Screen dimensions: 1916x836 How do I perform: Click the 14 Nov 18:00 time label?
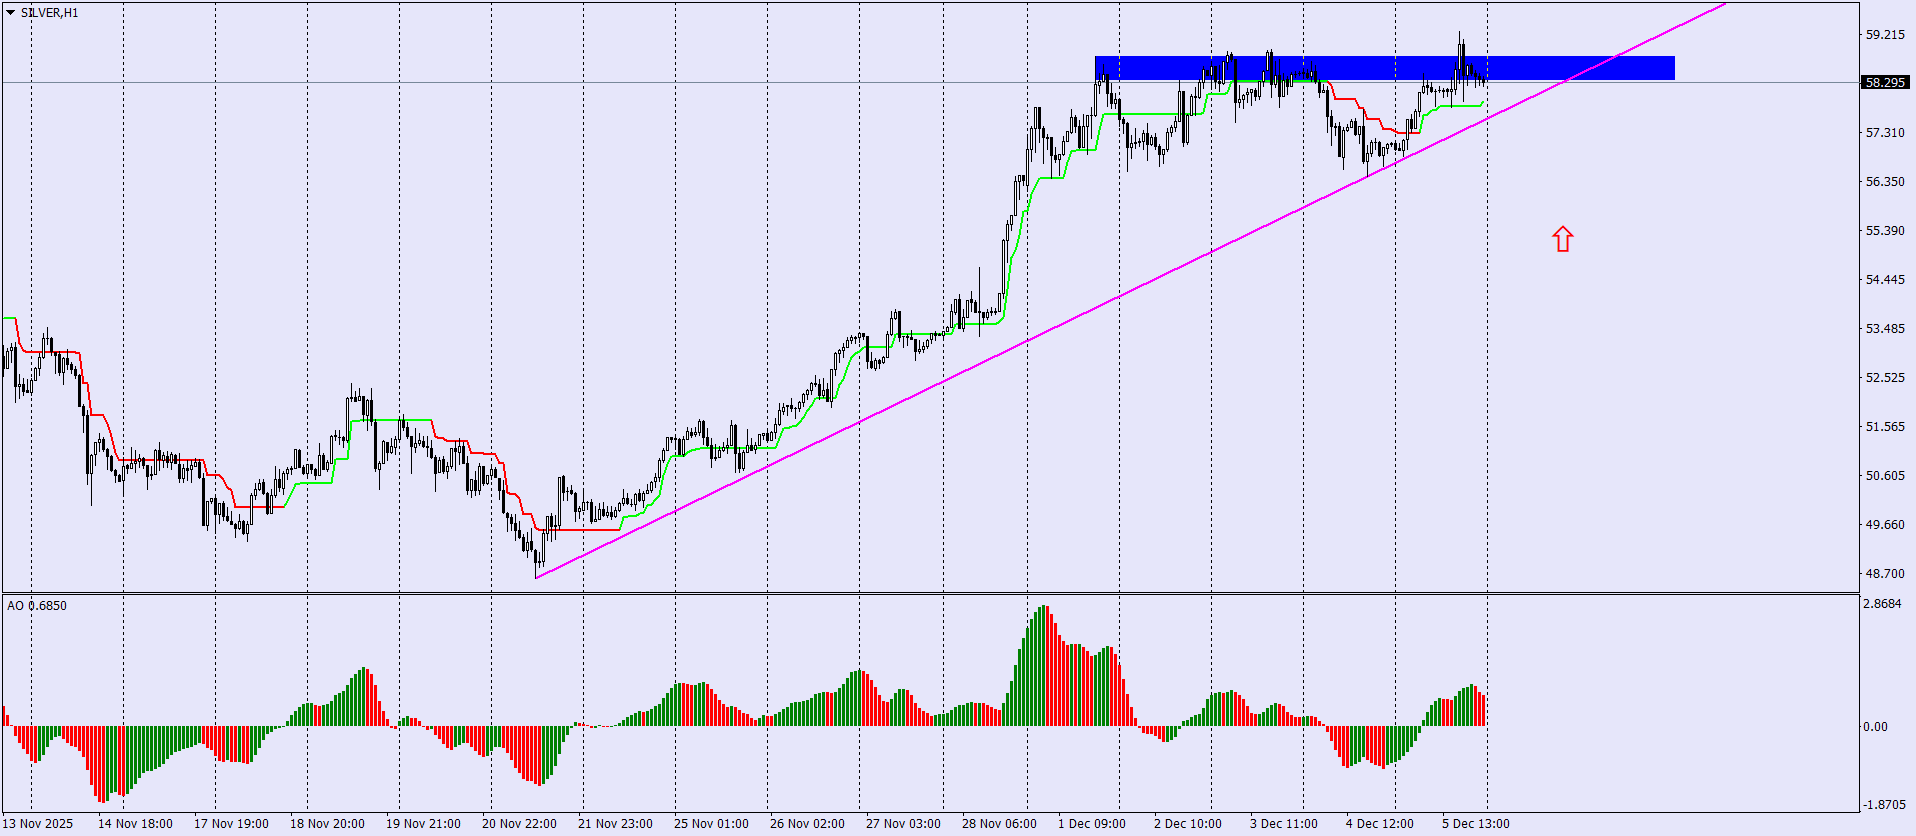click(x=135, y=824)
